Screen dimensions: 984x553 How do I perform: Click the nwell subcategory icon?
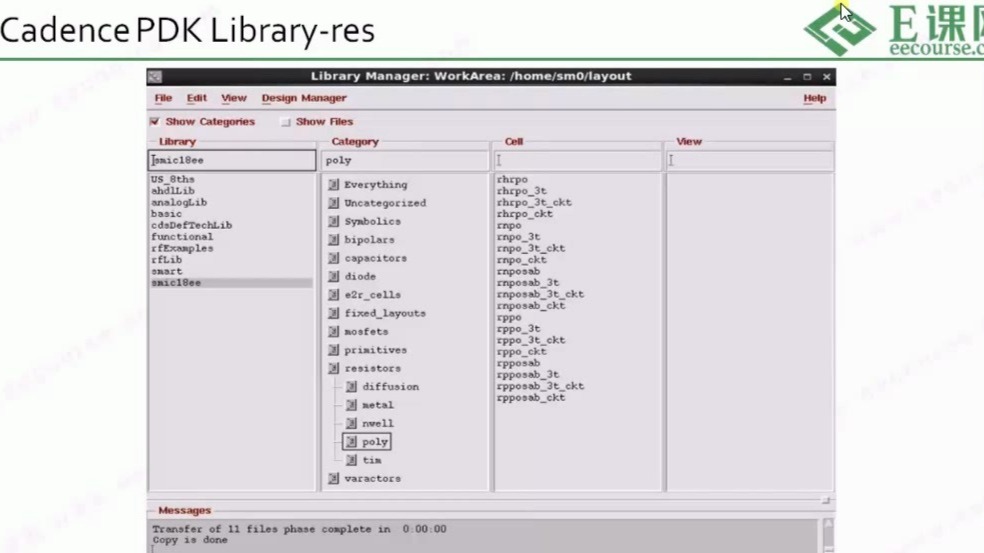(x=351, y=423)
